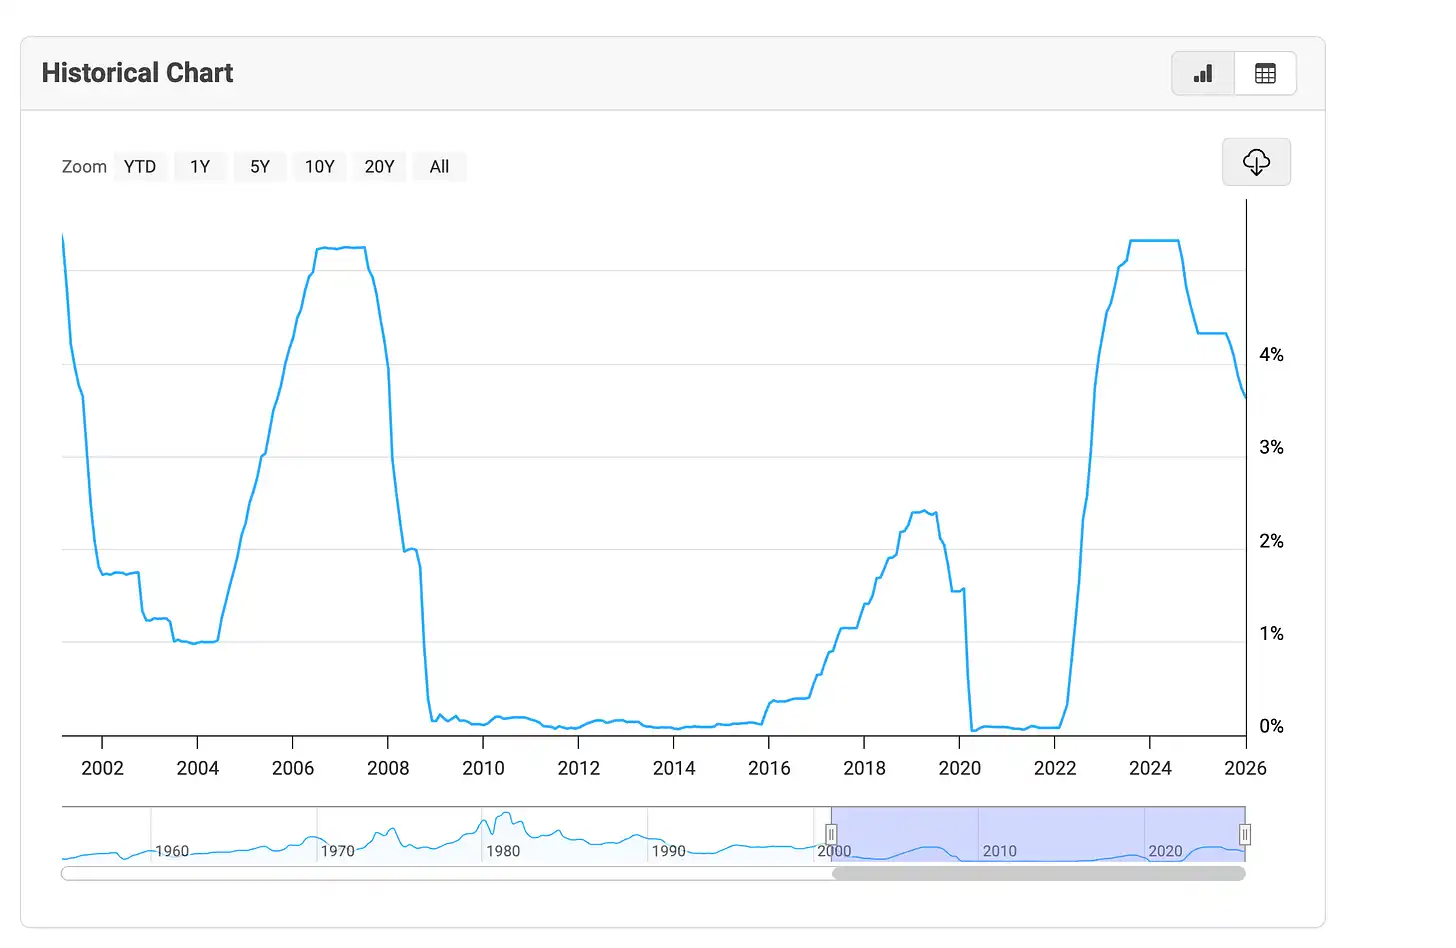Click the Historical Chart heading

pos(137,73)
